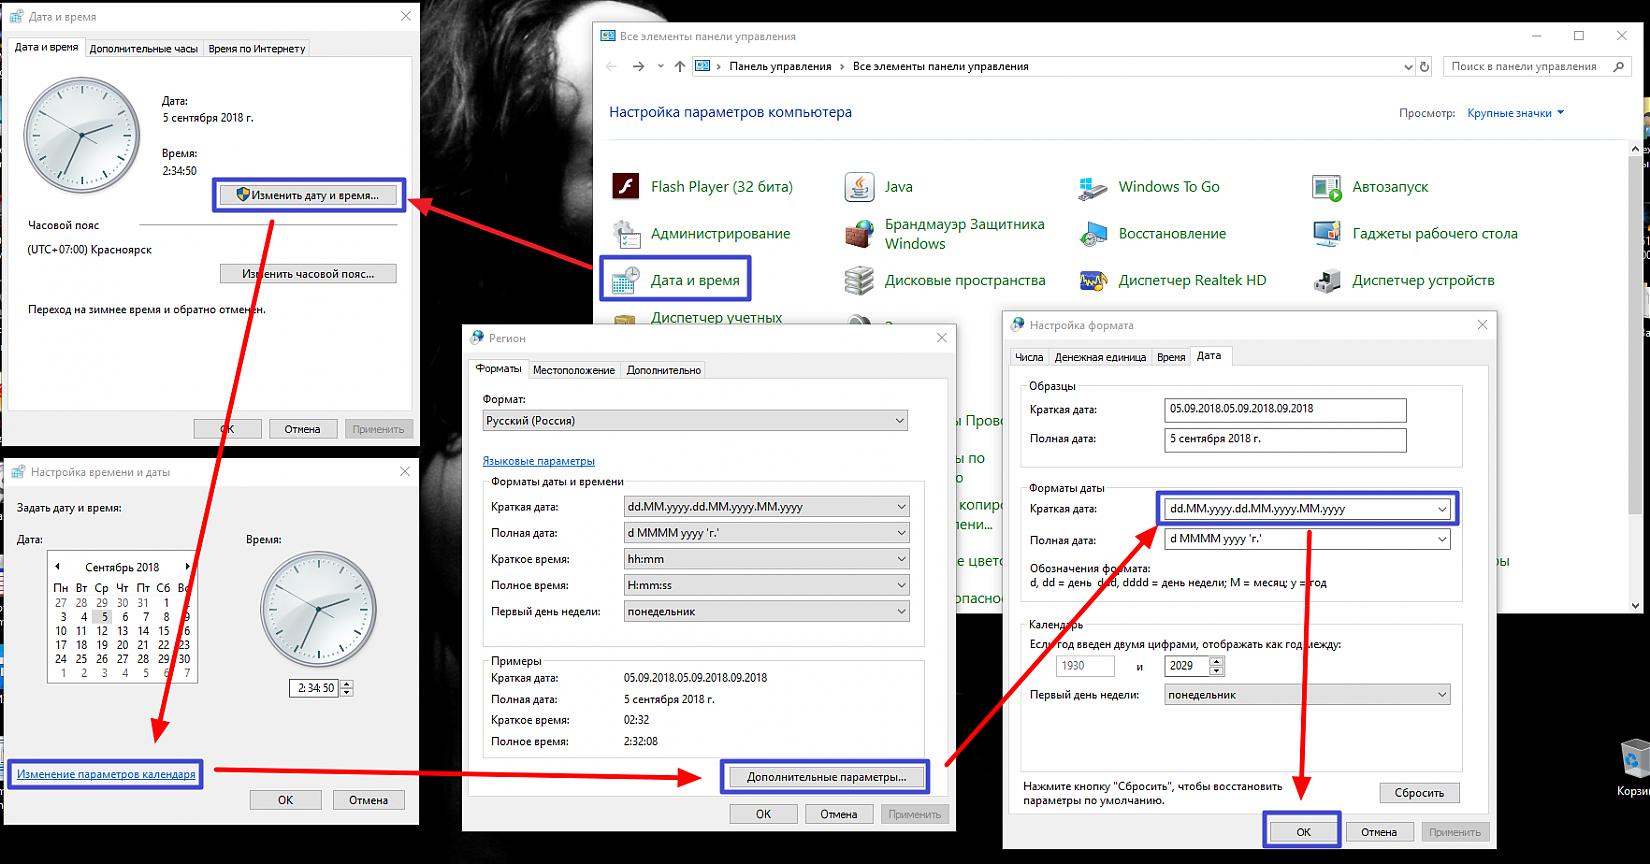Select the Дополнительно tab in Регион
Viewport: 1650px width, 864px height.
pos(664,370)
